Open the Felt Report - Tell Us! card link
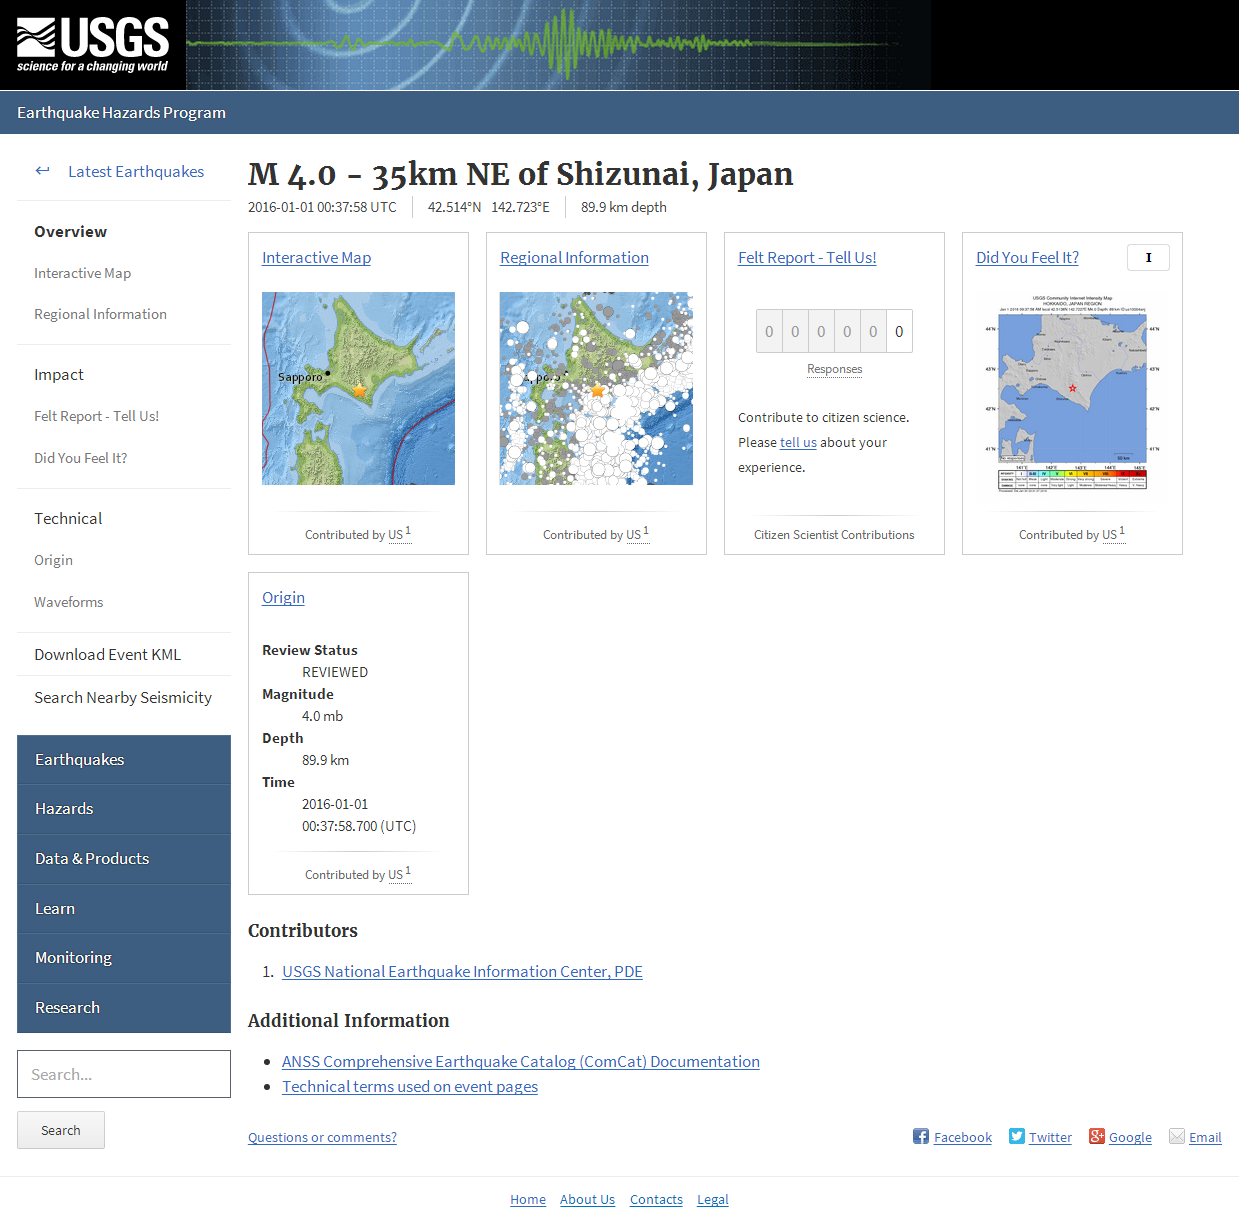Image resolution: width=1239 pixels, height=1222 pixels. [807, 257]
